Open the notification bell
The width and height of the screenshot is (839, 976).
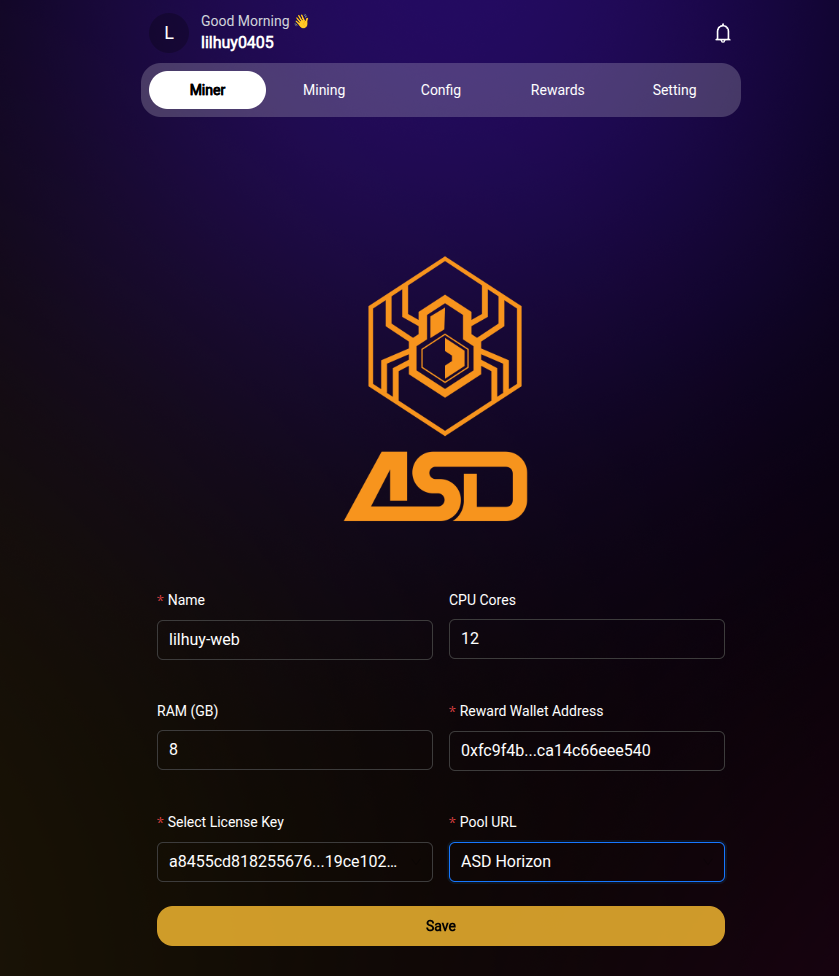(723, 32)
